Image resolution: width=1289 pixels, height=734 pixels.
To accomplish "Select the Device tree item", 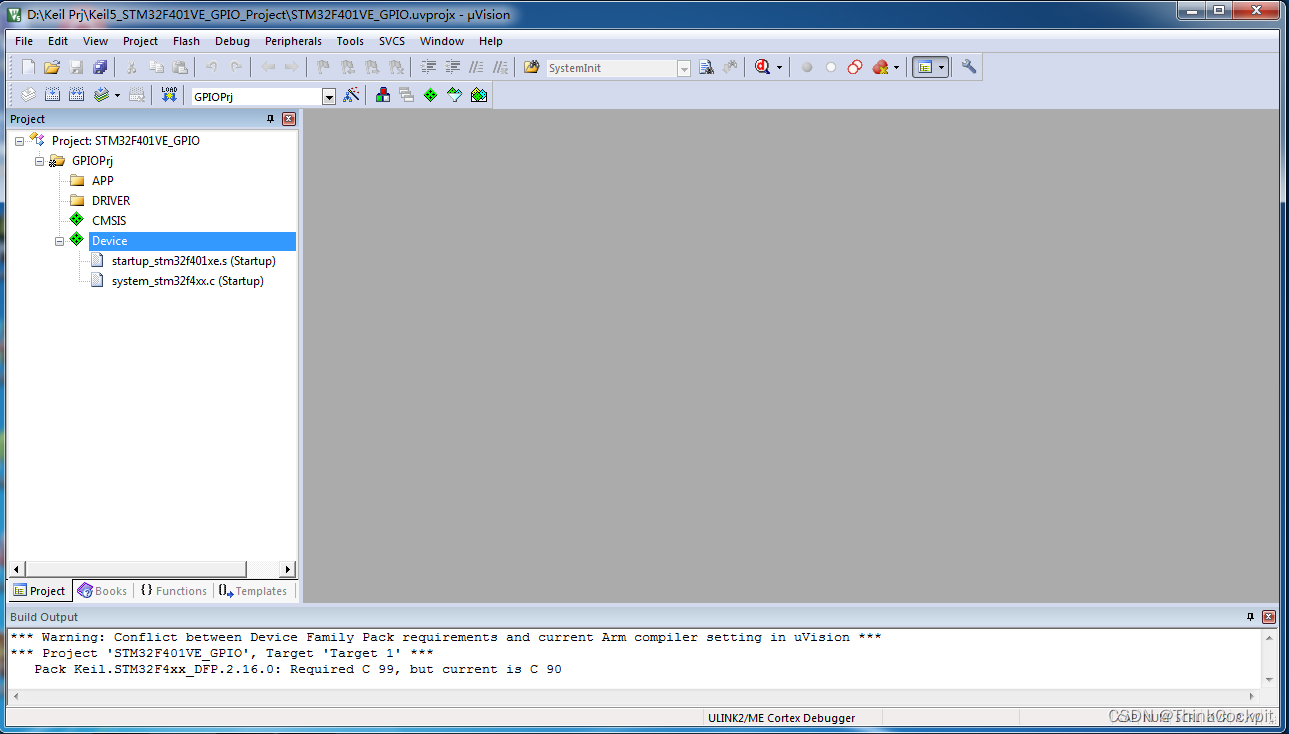I will point(192,241).
